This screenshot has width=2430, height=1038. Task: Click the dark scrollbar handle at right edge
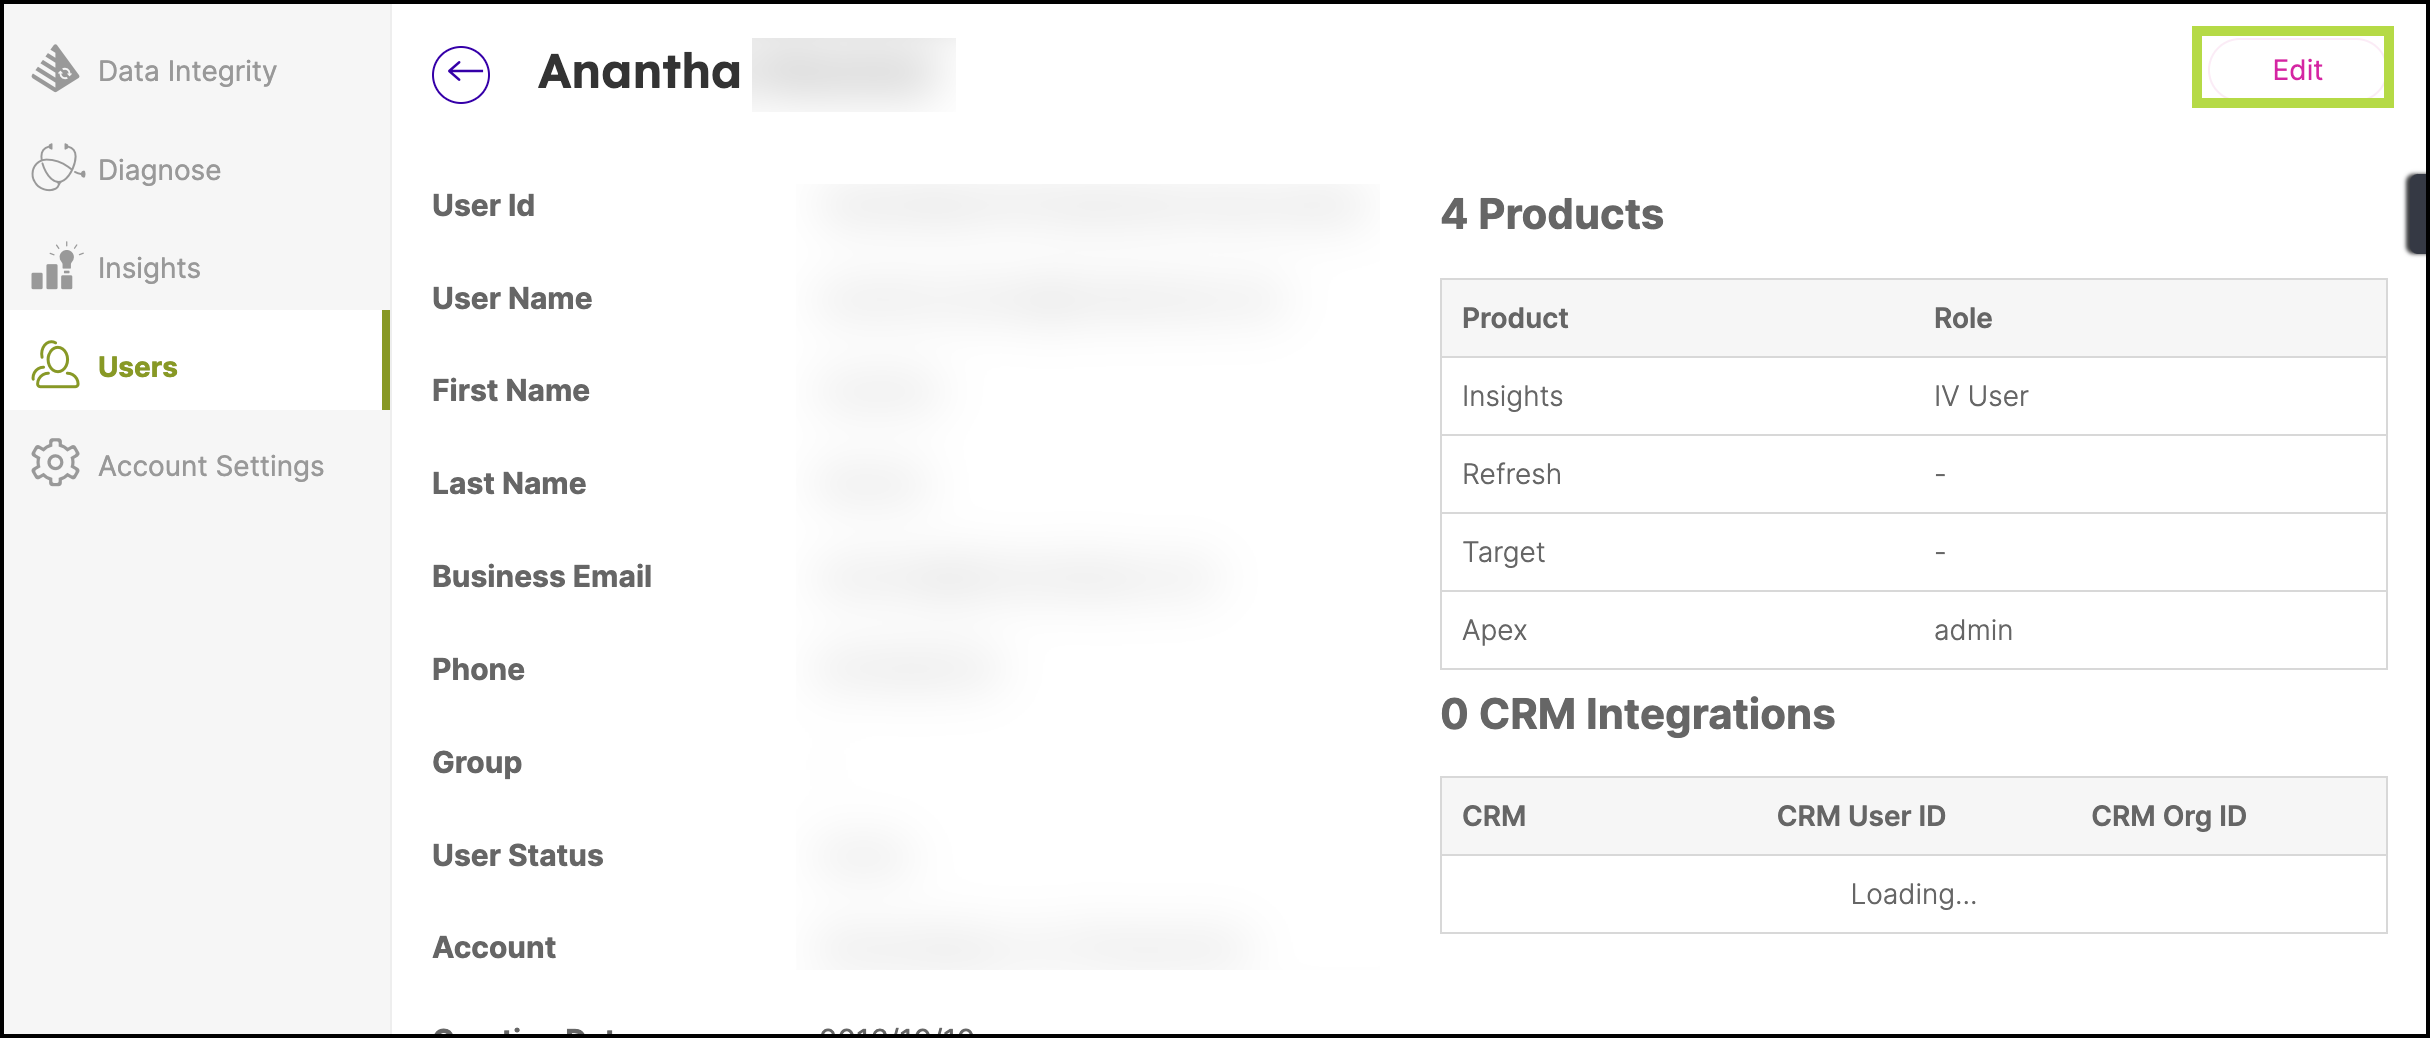[x=2417, y=213]
